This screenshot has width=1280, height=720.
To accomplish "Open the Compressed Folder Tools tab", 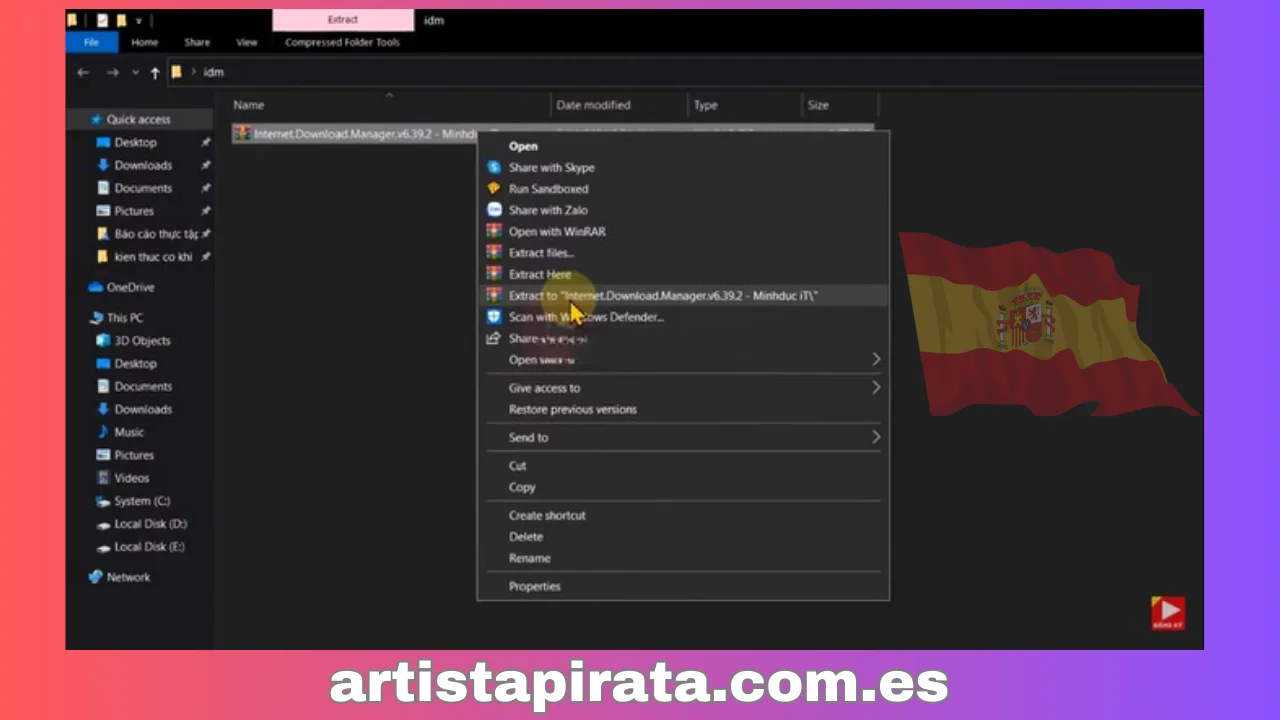I will point(342,42).
